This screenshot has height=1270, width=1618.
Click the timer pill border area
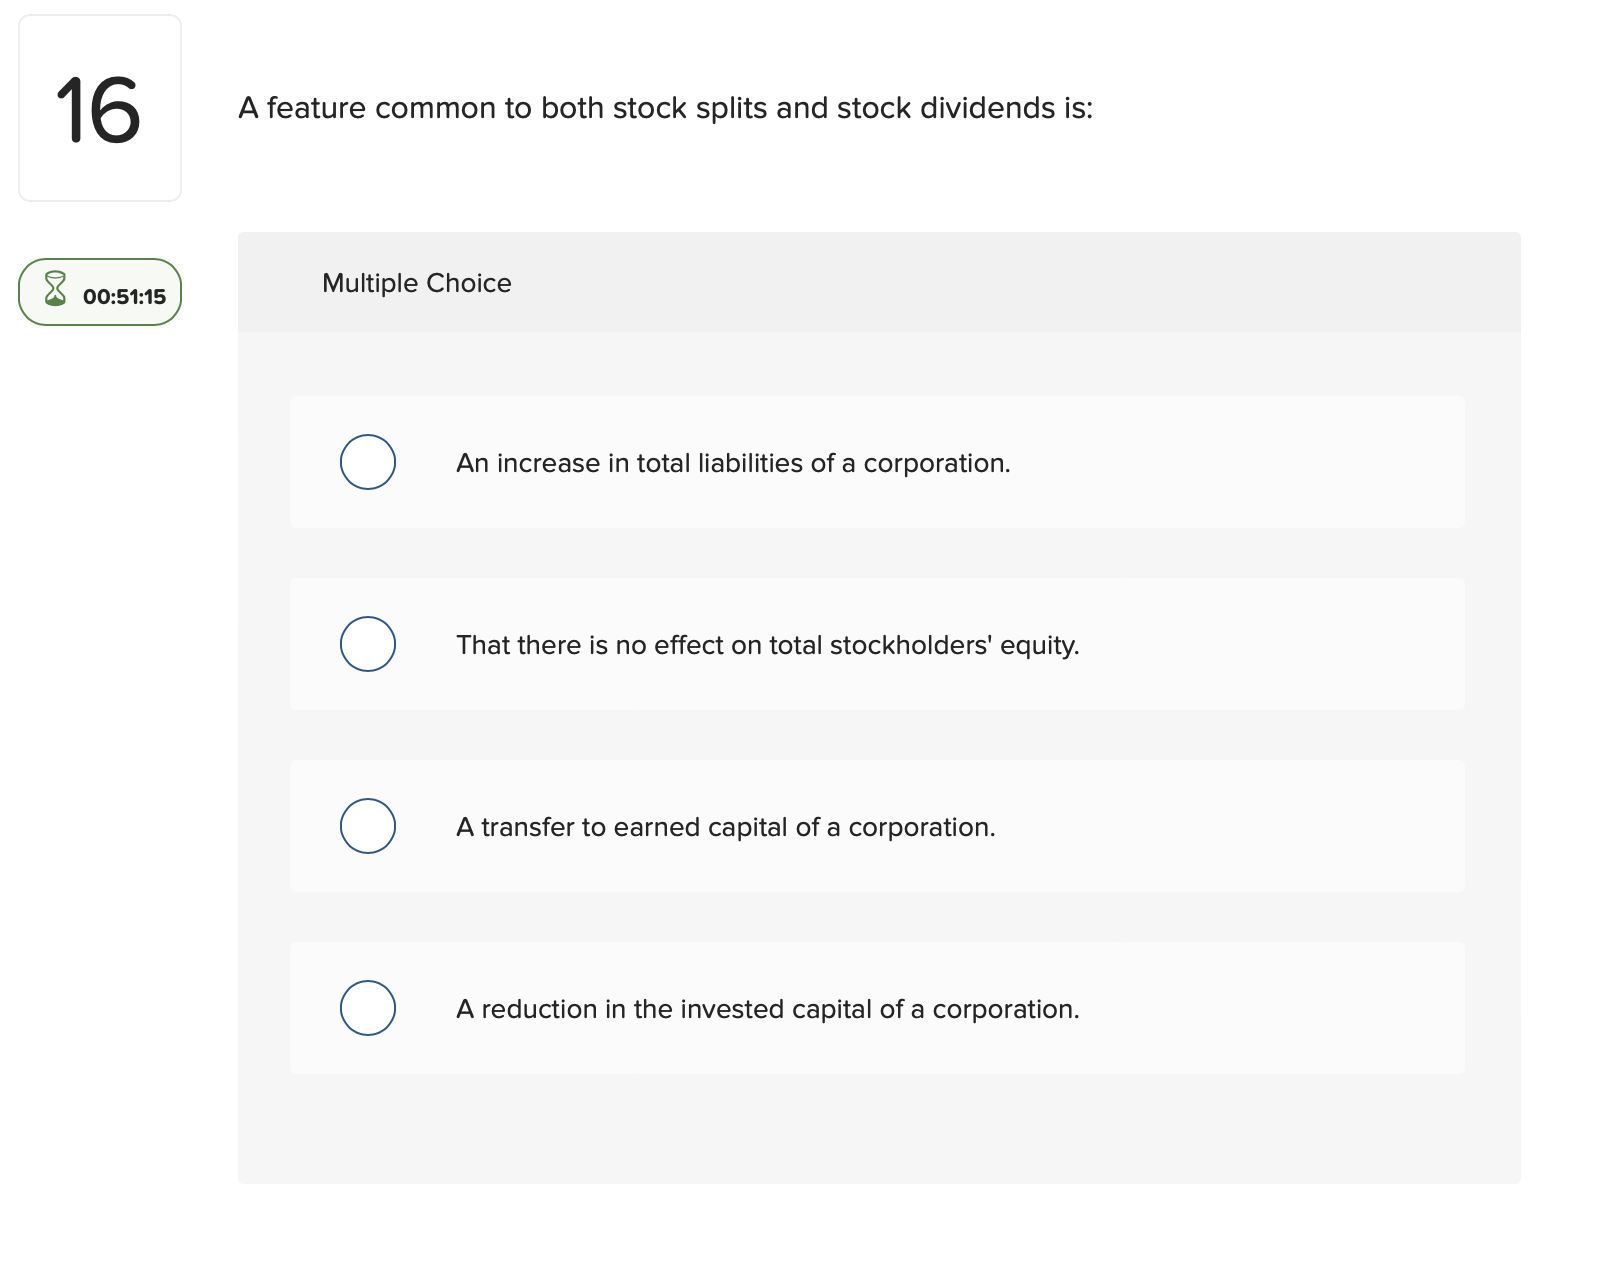99,266
